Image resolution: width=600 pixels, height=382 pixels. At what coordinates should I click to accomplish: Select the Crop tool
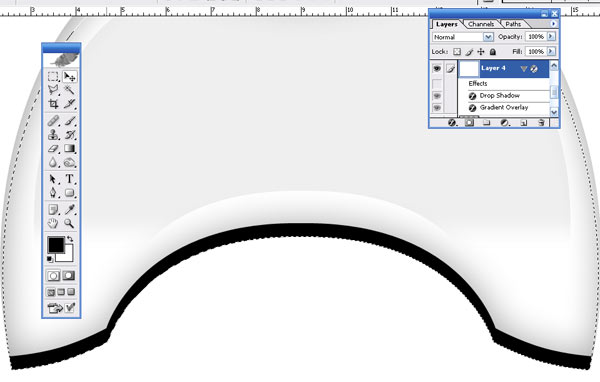(53, 104)
